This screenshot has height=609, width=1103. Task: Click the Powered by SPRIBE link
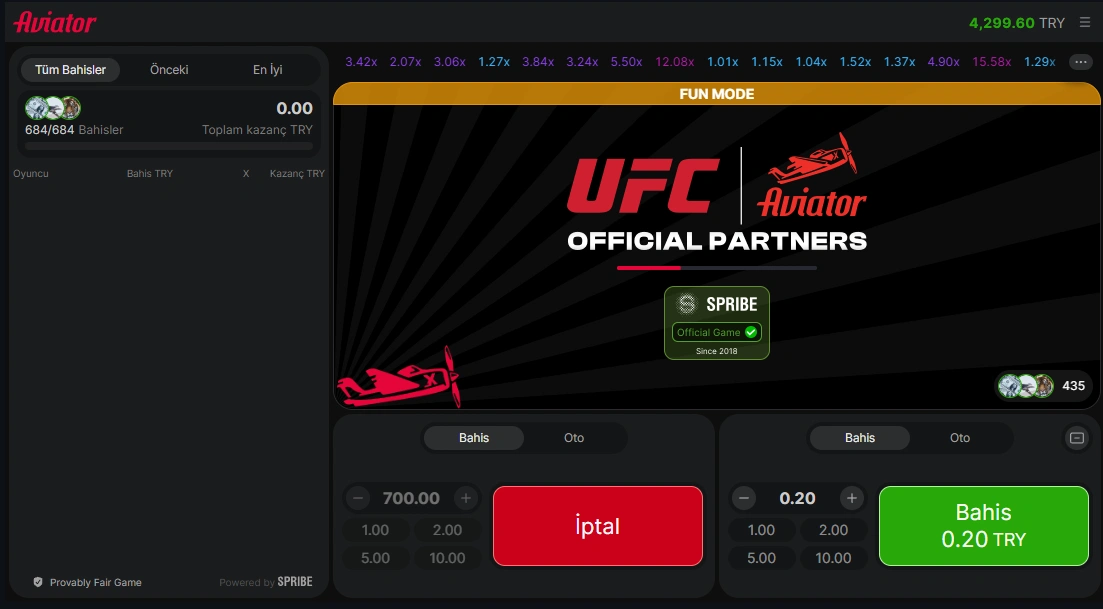point(266,582)
